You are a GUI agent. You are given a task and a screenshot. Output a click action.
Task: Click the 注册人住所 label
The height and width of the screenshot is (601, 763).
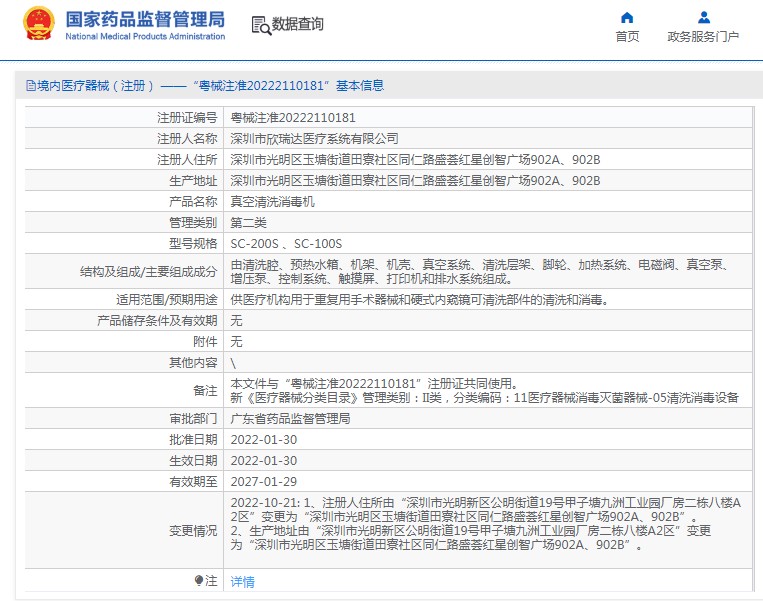pos(187,160)
